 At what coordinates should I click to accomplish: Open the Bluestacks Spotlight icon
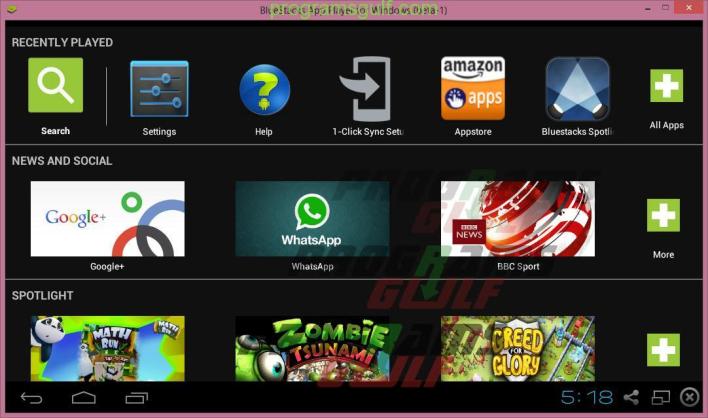[x=578, y=88]
